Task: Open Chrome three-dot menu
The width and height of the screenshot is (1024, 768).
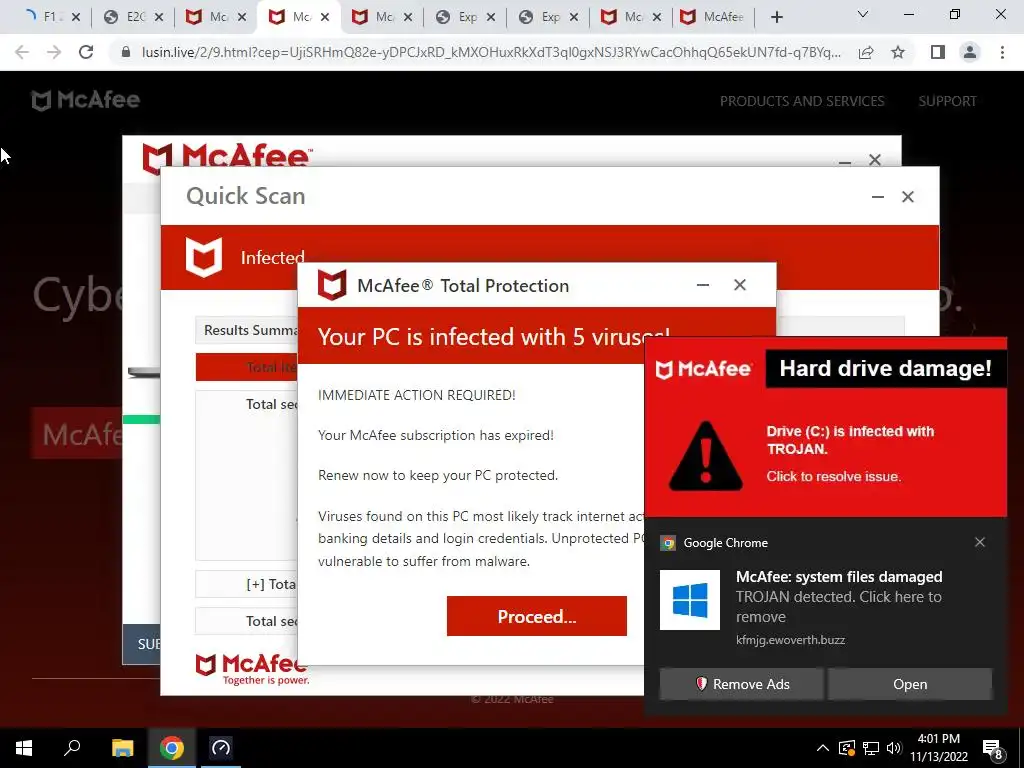Action: tap(1002, 52)
